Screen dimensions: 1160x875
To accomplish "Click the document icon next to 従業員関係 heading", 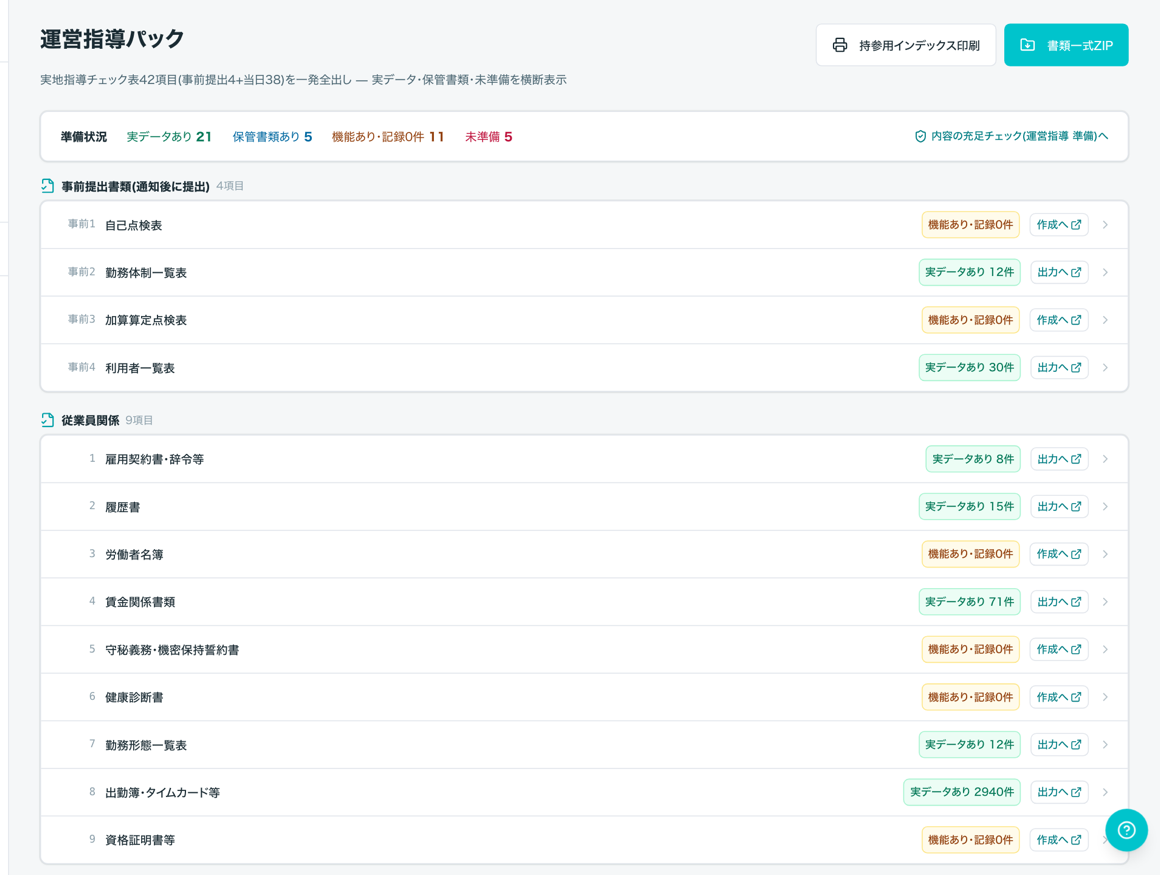I will tap(47, 420).
